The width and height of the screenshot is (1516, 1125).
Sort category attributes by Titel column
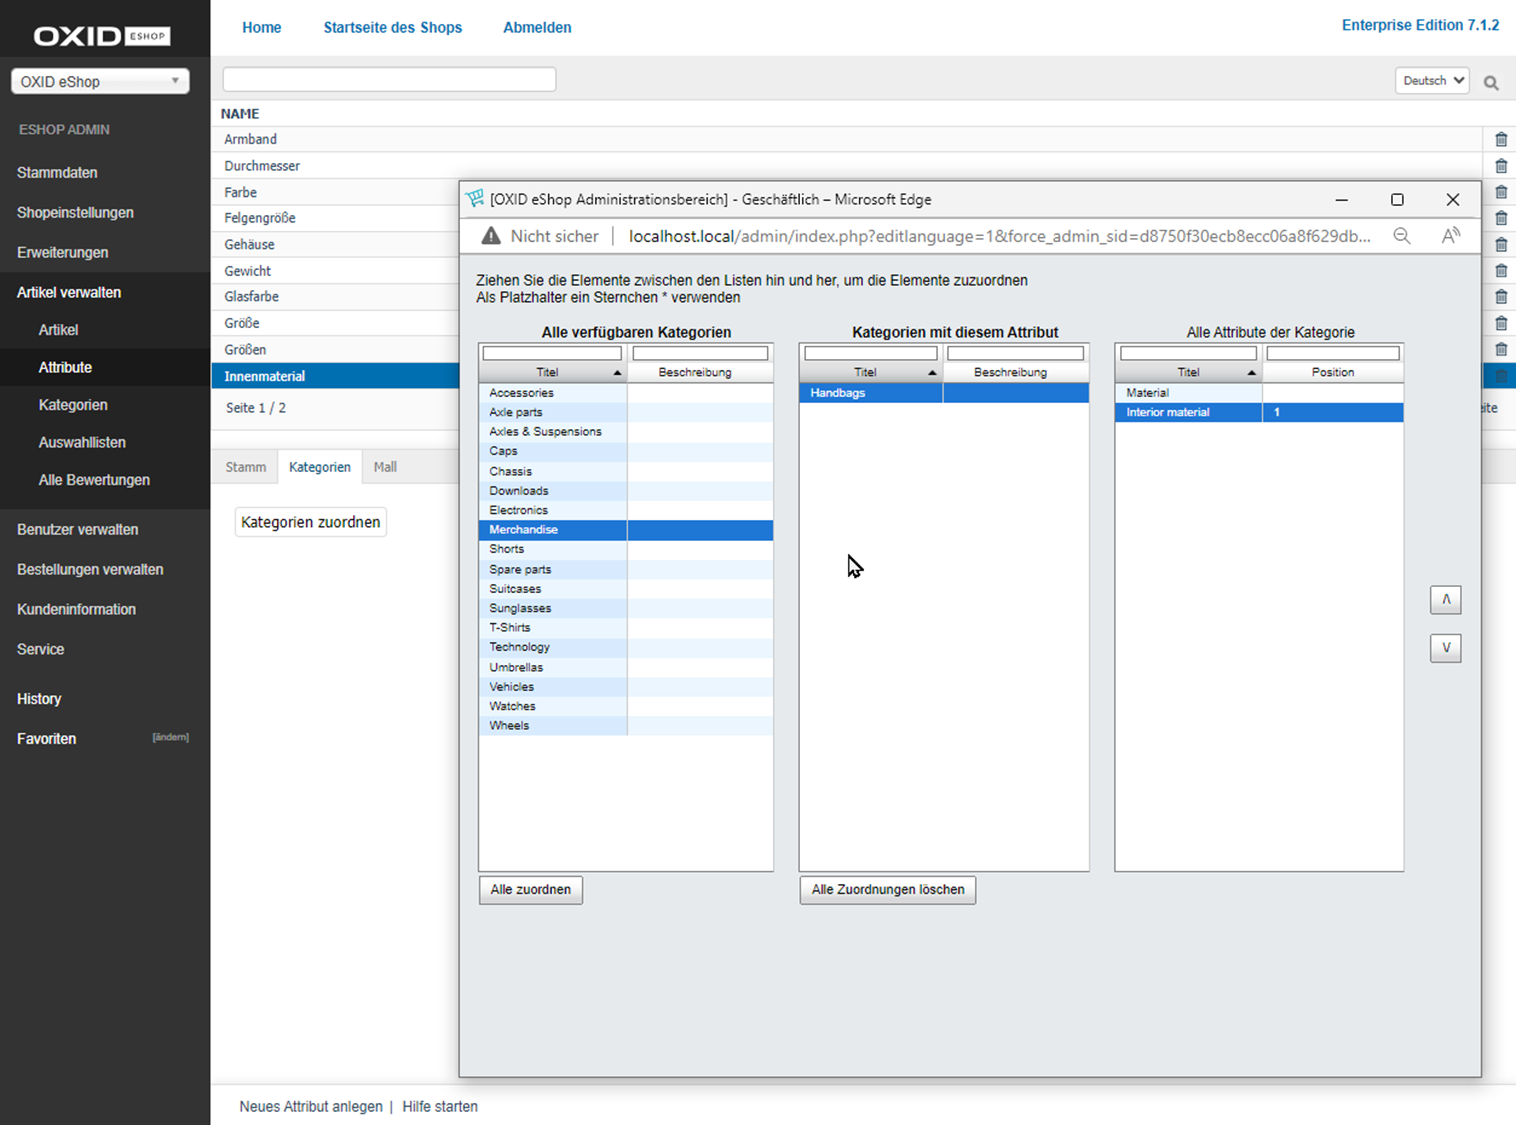tap(1188, 372)
